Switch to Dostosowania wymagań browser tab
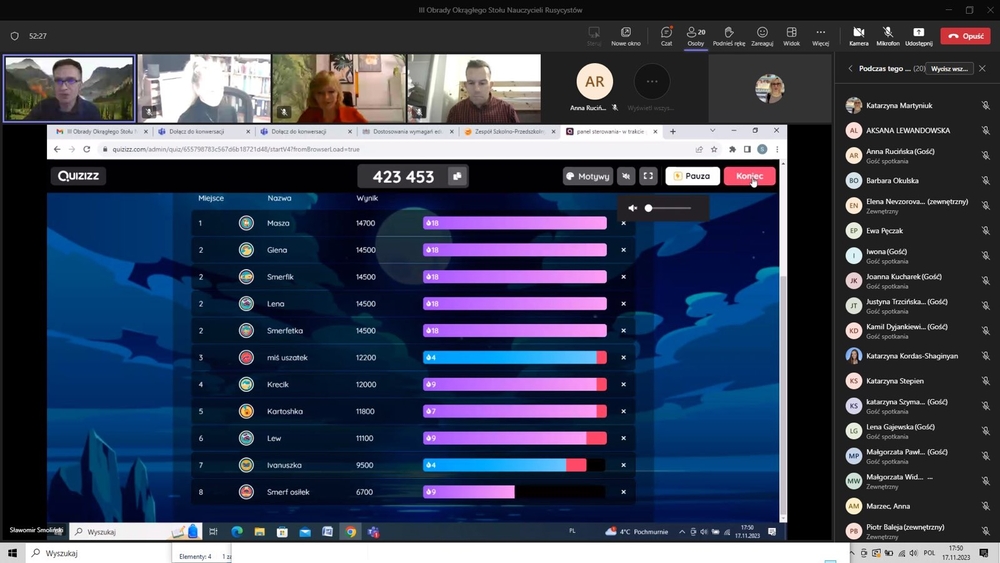This screenshot has width=1000, height=563. (x=406, y=131)
